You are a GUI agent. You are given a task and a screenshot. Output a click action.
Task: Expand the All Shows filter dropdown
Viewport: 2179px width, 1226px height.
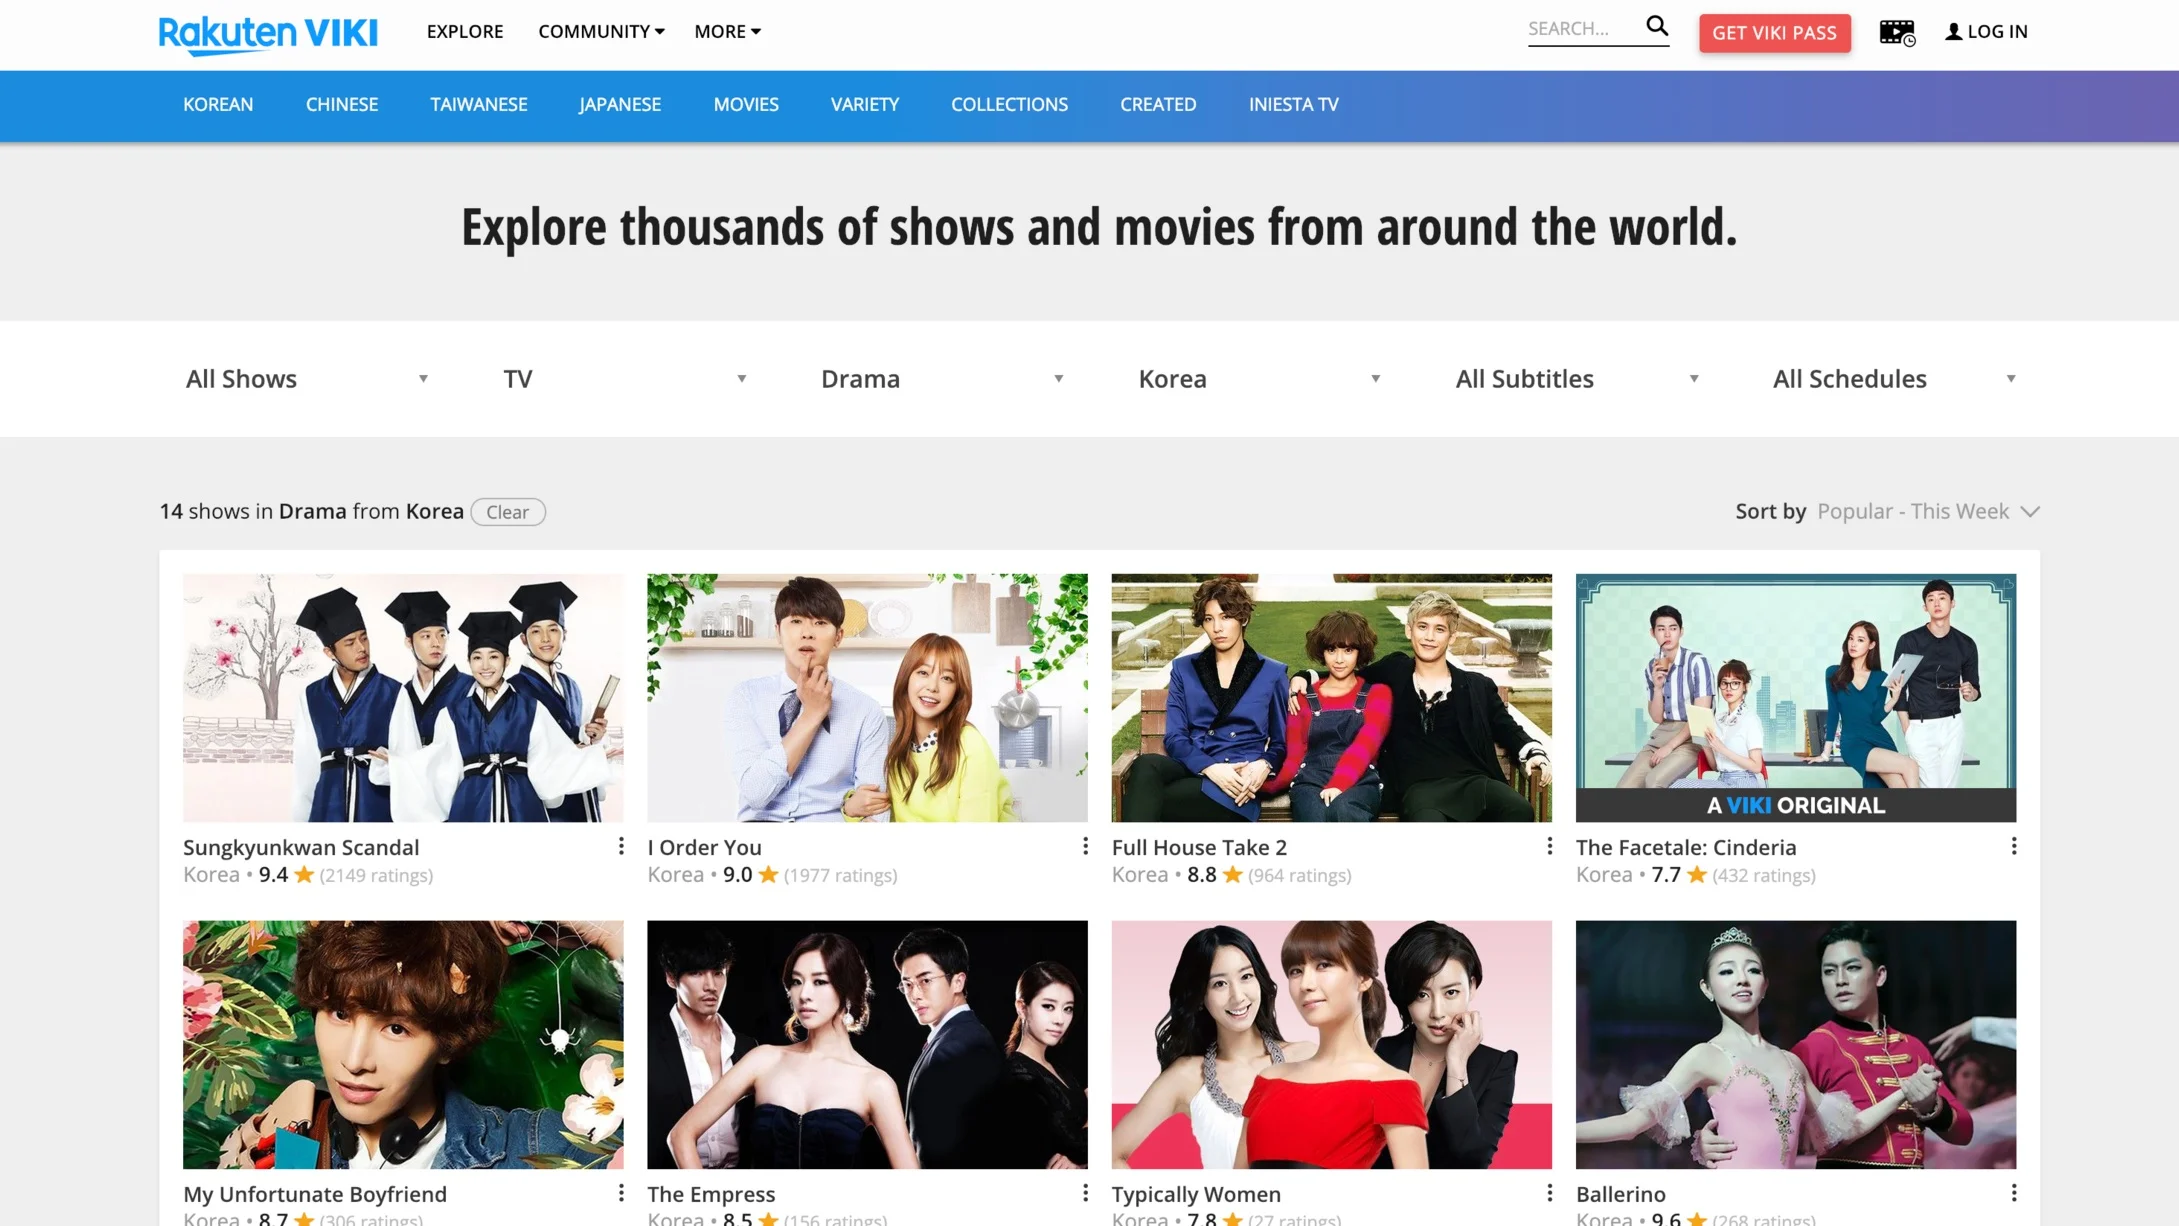(306, 379)
